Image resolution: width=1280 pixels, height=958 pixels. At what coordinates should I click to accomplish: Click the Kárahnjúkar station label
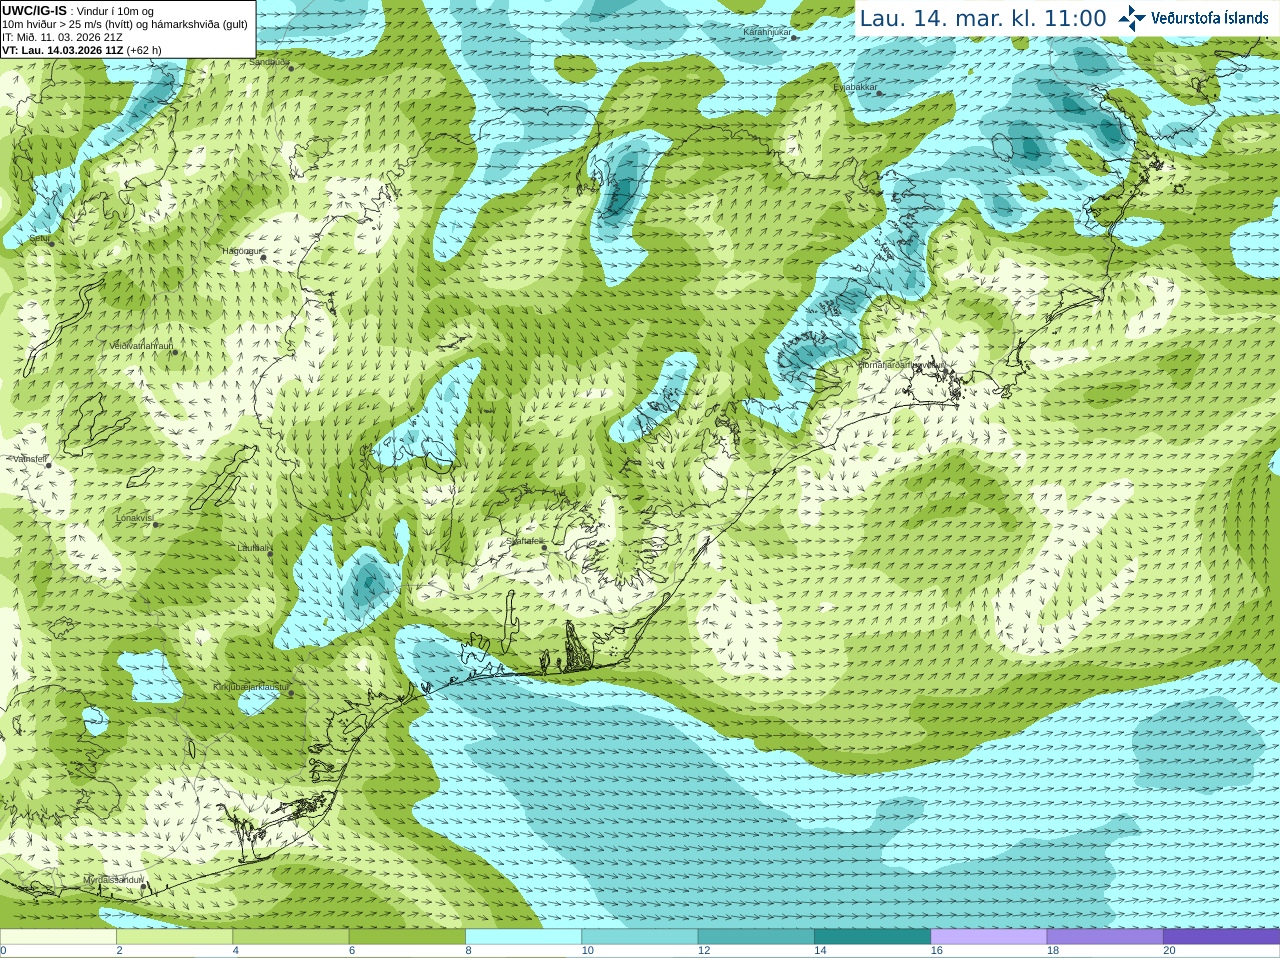tap(767, 33)
